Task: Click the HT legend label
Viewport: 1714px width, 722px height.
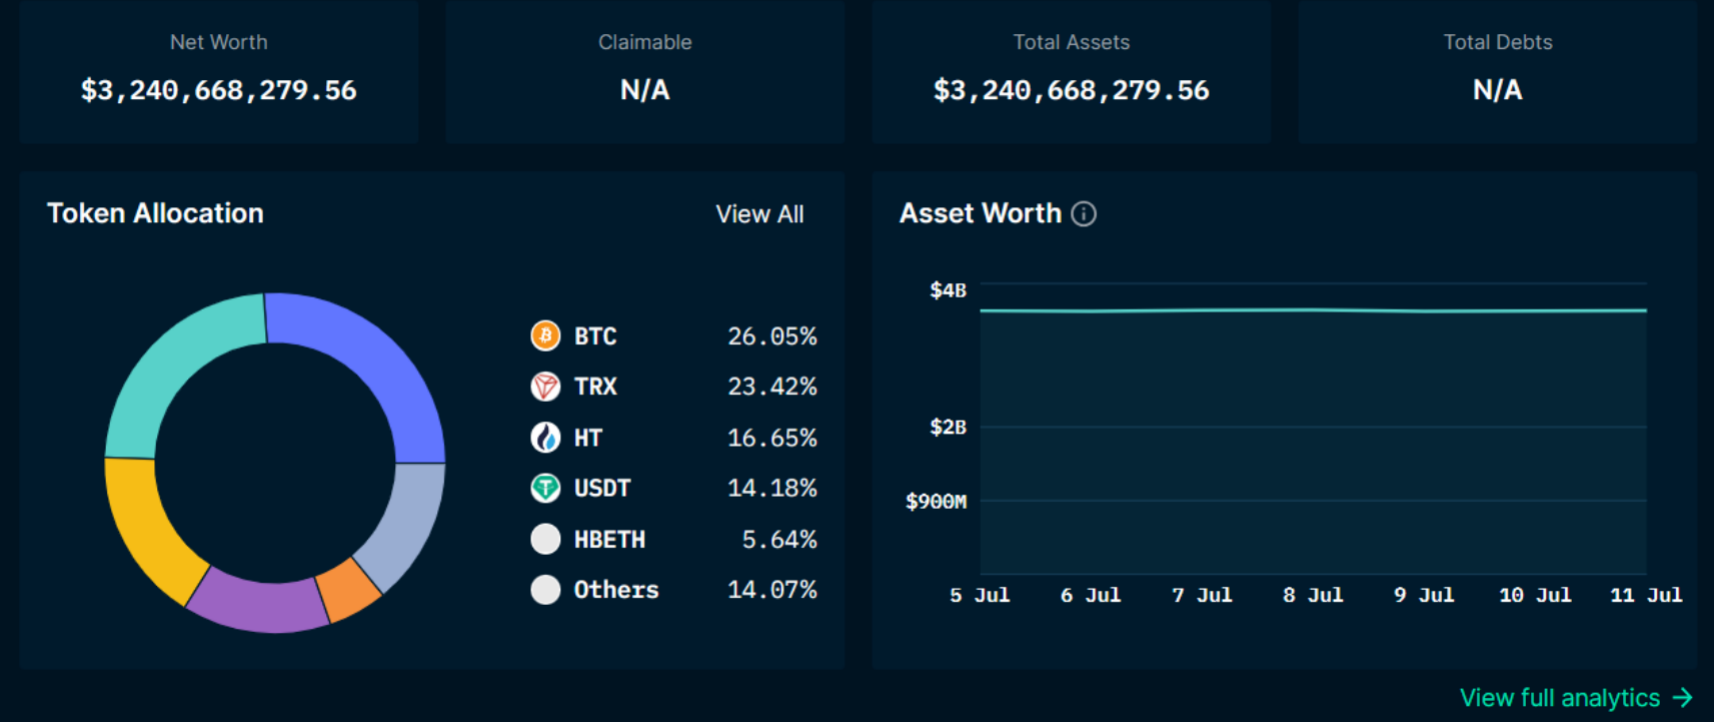Action: click(588, 438)
